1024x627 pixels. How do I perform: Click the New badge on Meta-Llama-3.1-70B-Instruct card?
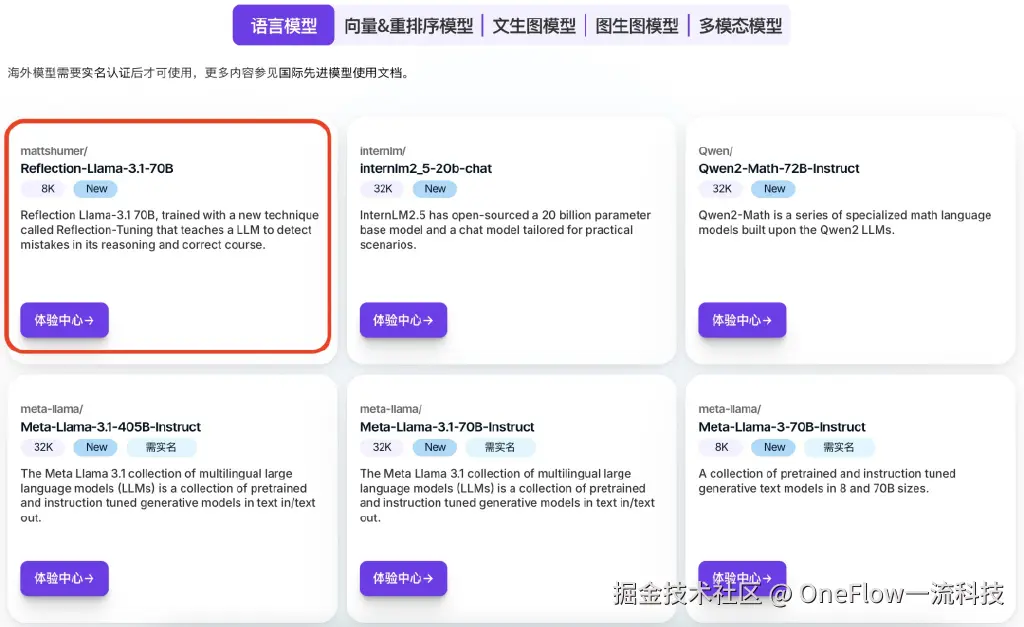[435, 447]
